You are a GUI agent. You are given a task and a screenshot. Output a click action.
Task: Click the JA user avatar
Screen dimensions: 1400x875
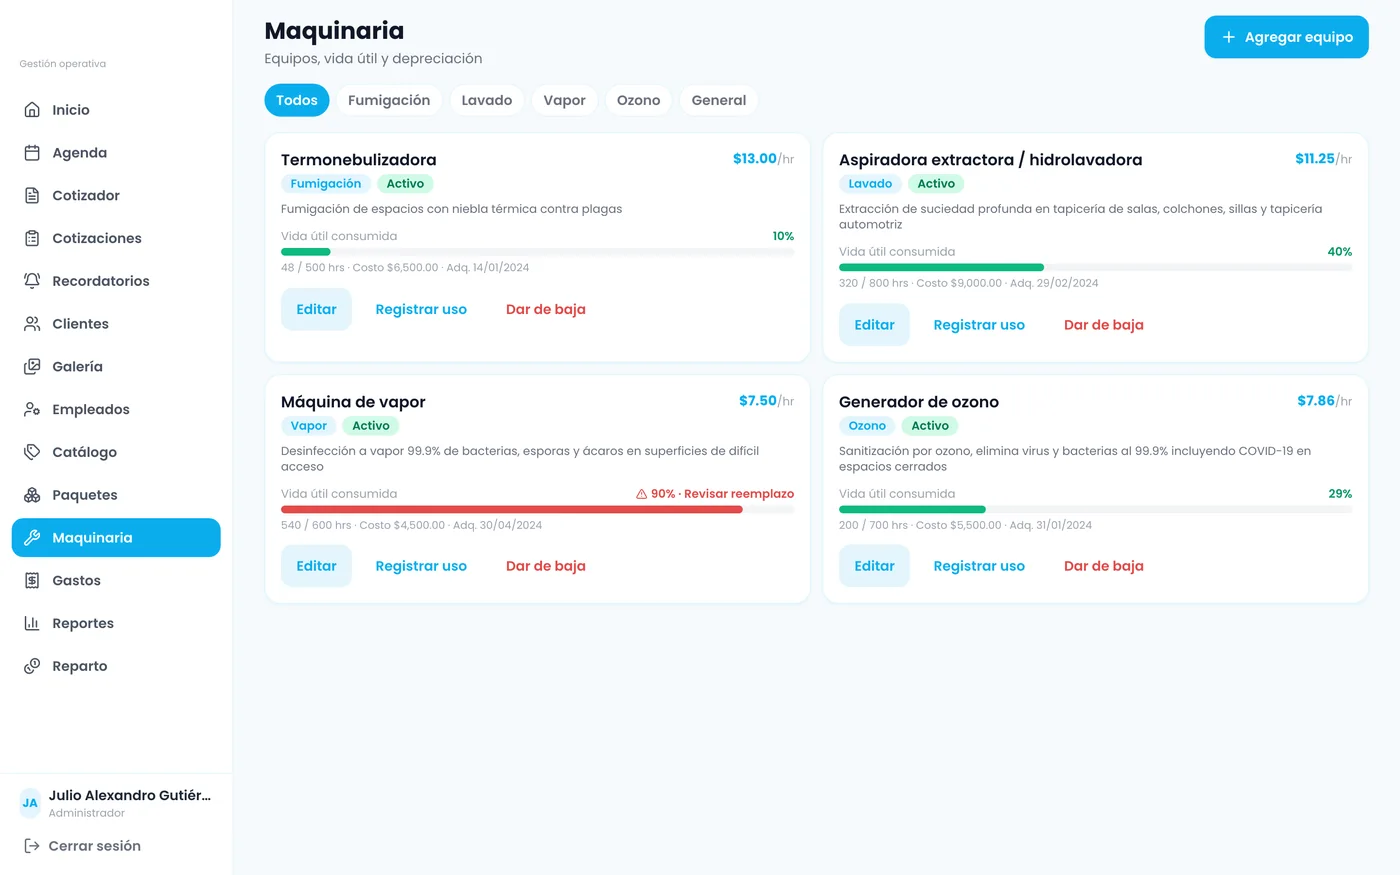tap(30, 803)
